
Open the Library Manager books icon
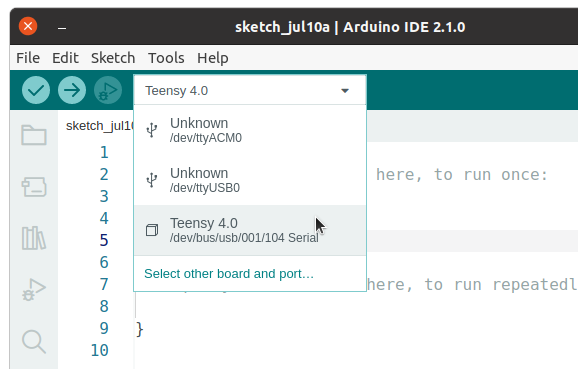(34, 238)
